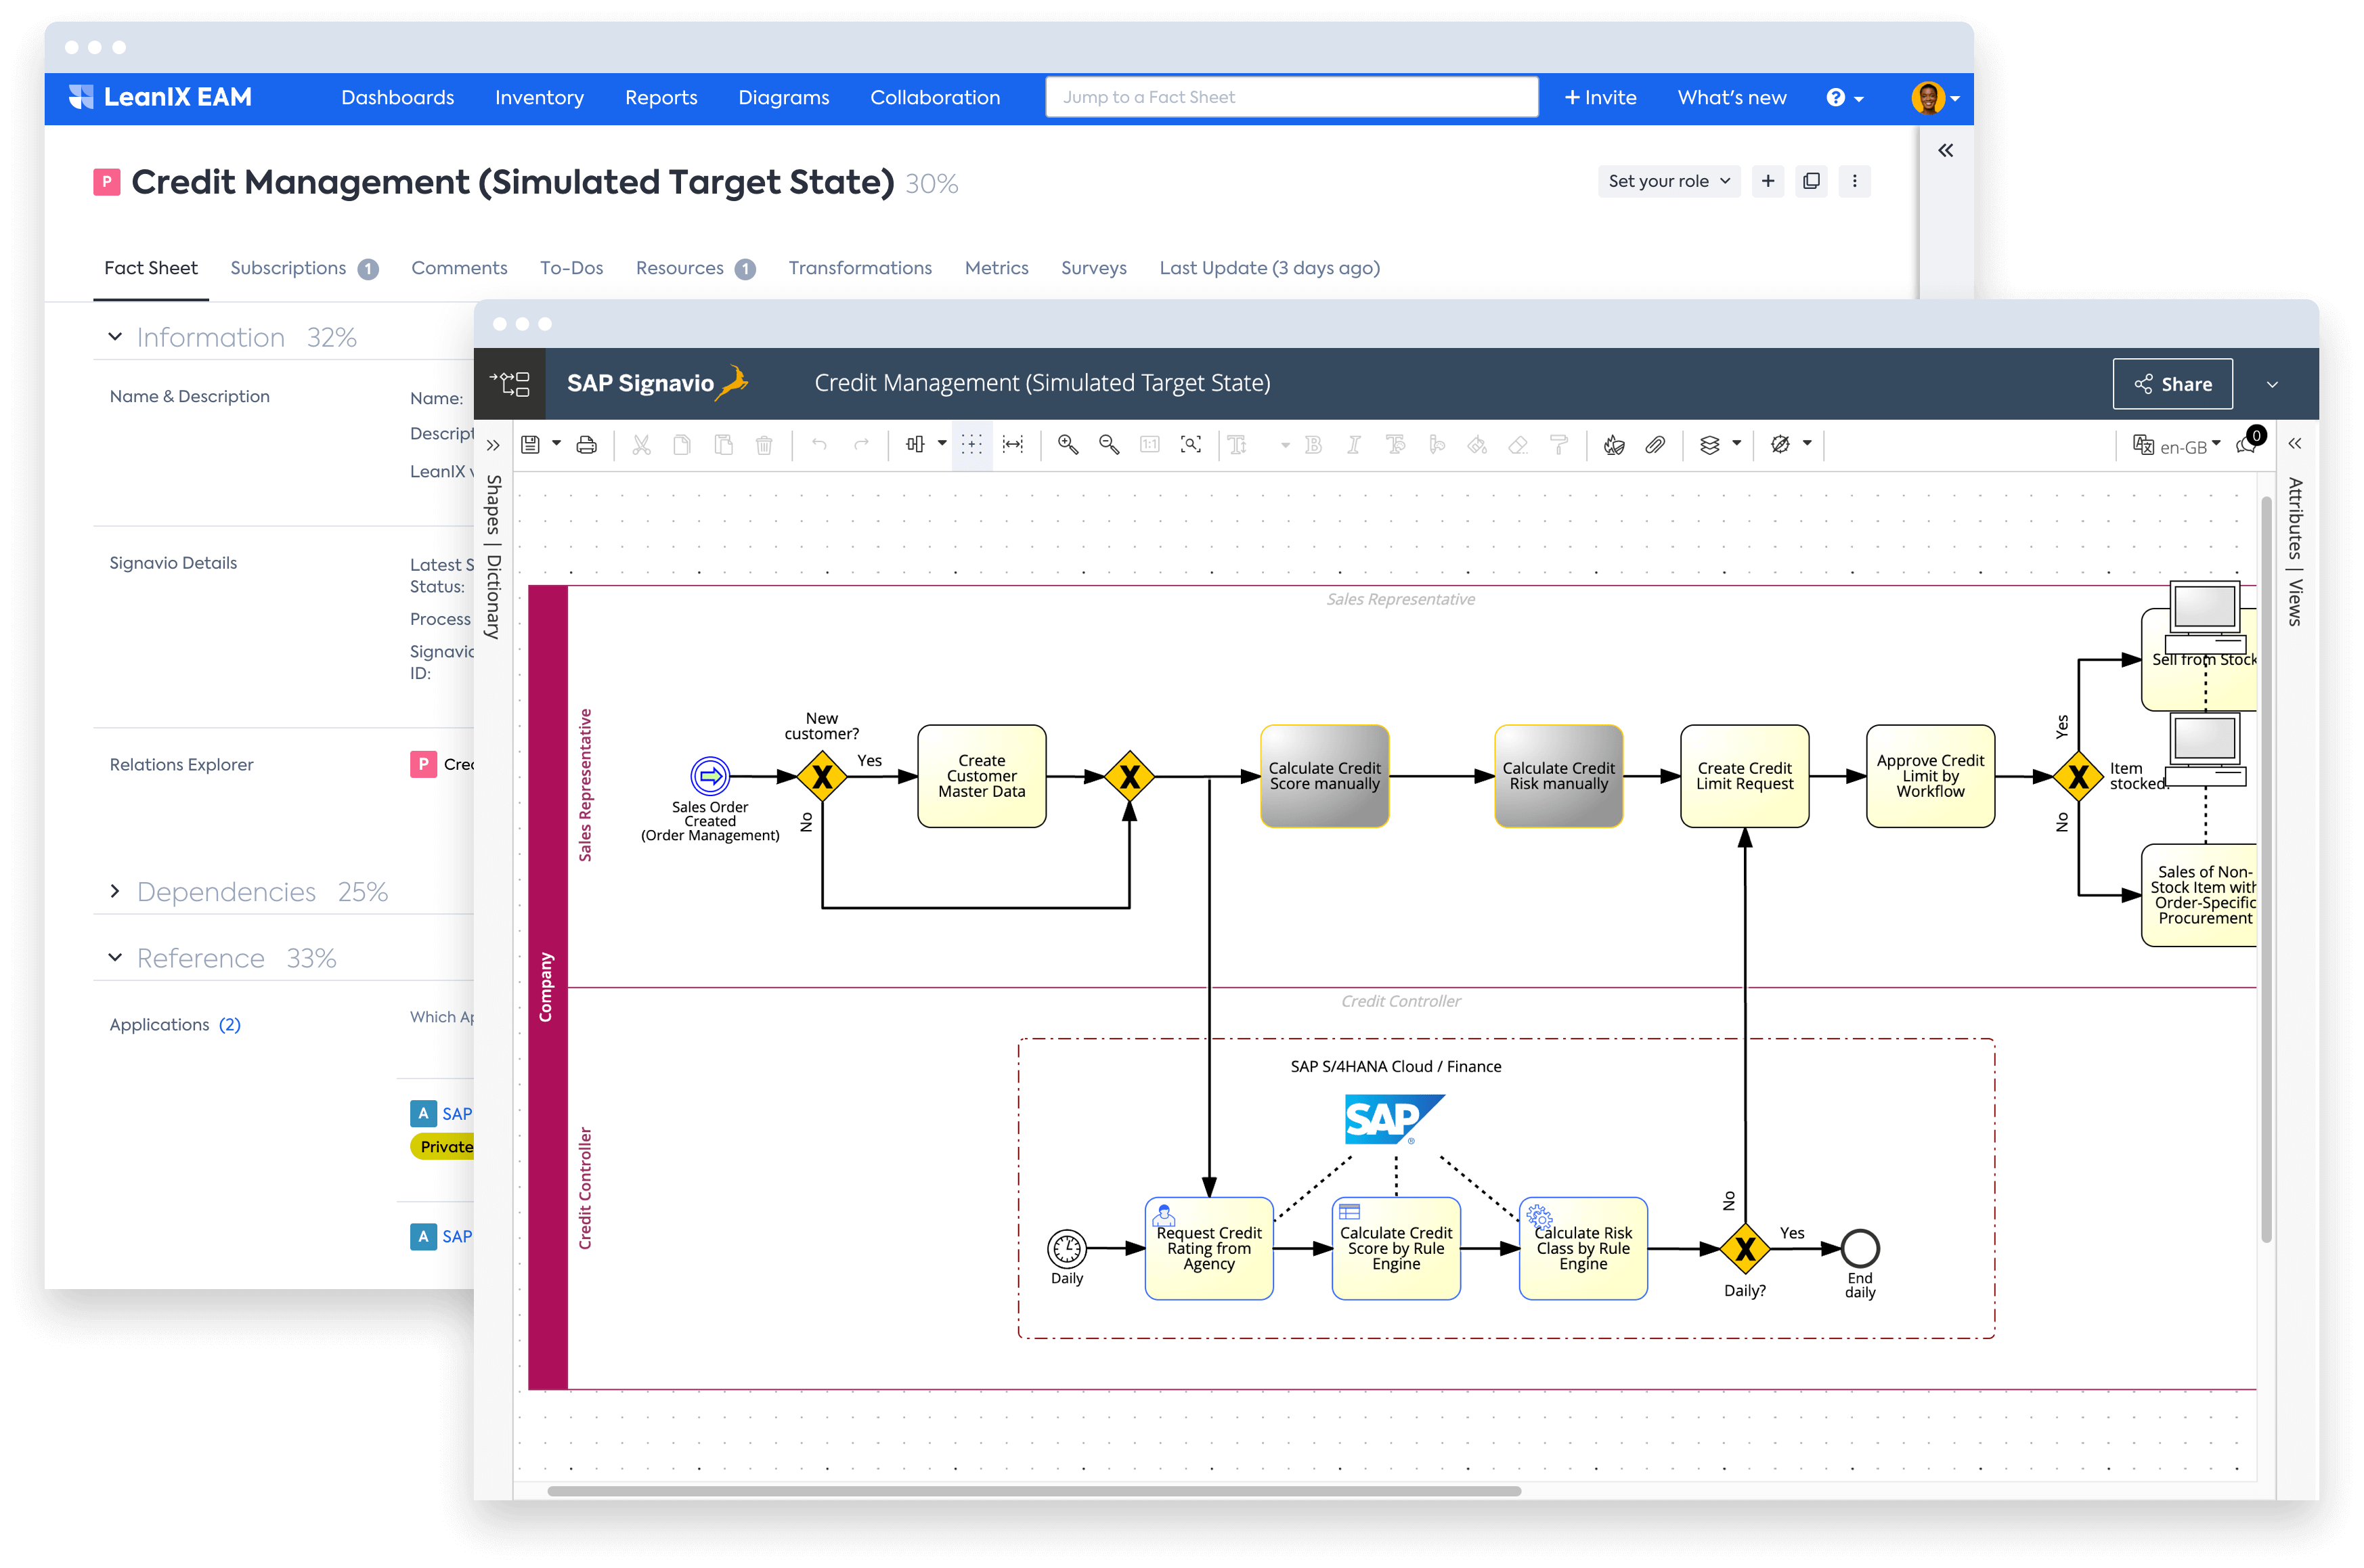Toggle the snap-to-grid dots button

(x=972, y=445)
